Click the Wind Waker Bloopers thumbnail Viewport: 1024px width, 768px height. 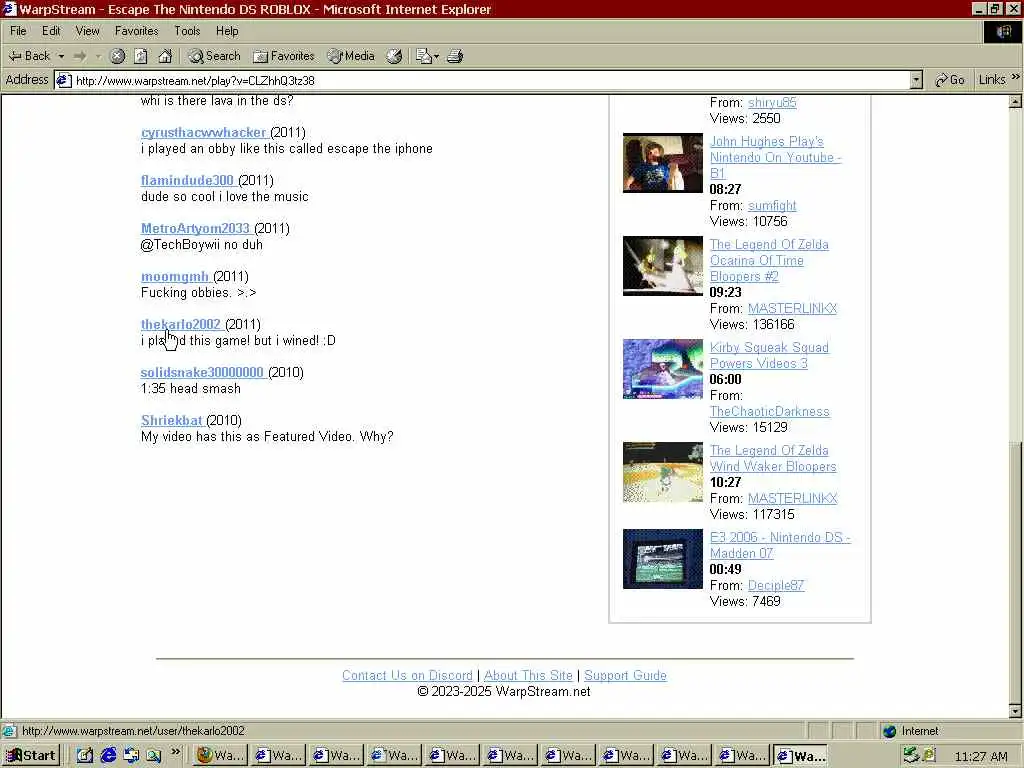click(663, 472)
